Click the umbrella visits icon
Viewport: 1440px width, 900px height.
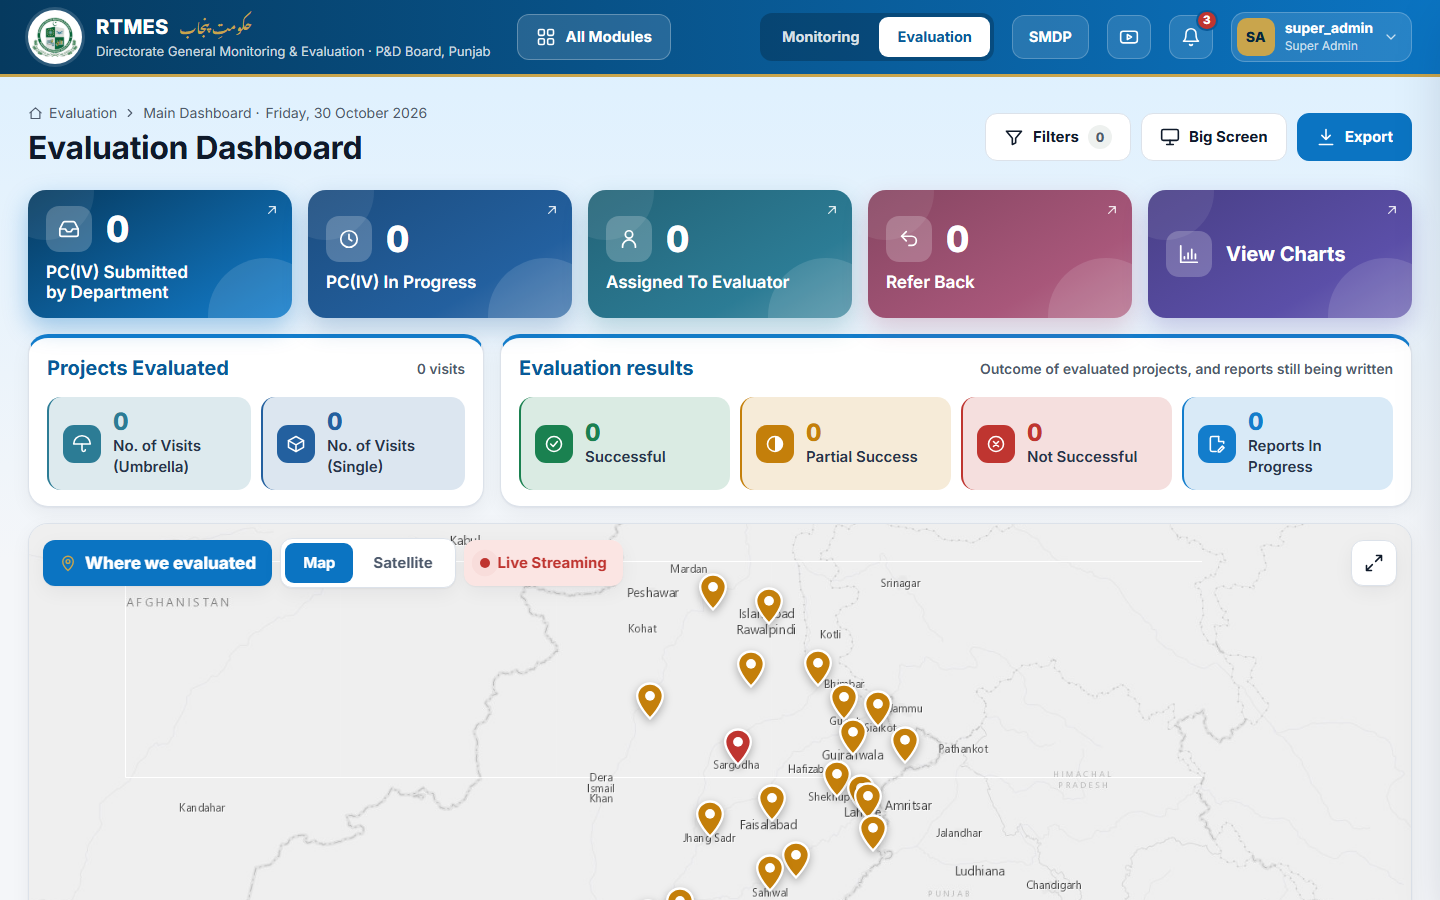(x=82, y=444)
